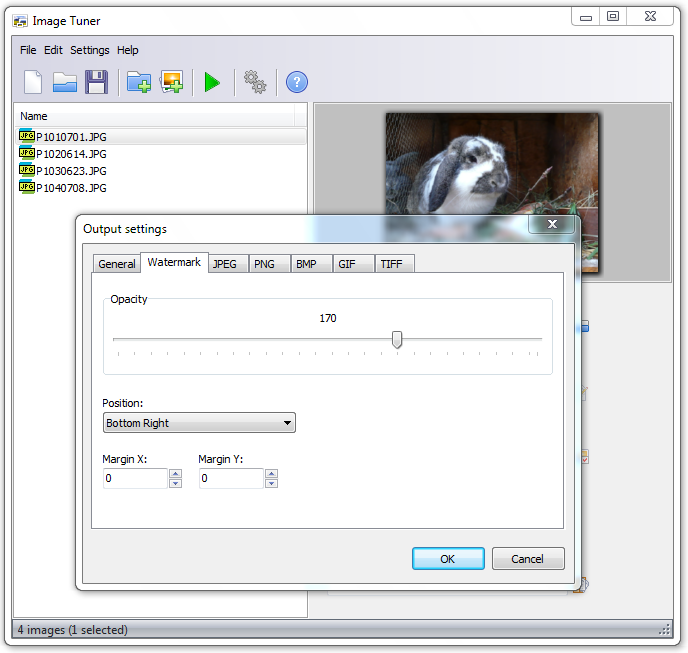This screenshot has width=688, height=653.
Task: Open the Settings menu
Action: click(90, 50)
